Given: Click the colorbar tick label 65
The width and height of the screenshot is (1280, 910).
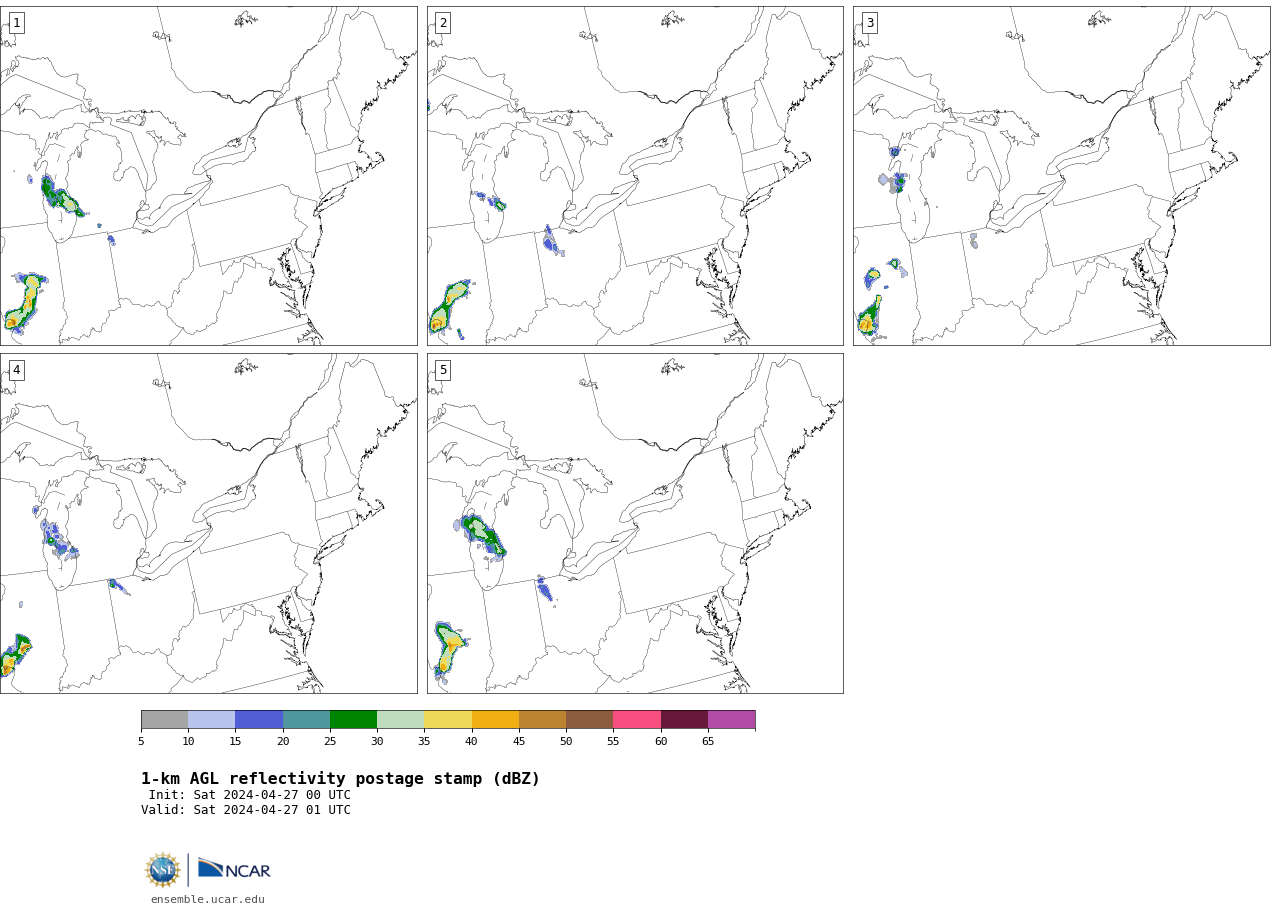Looking at the screenshot, I should 708,741.
